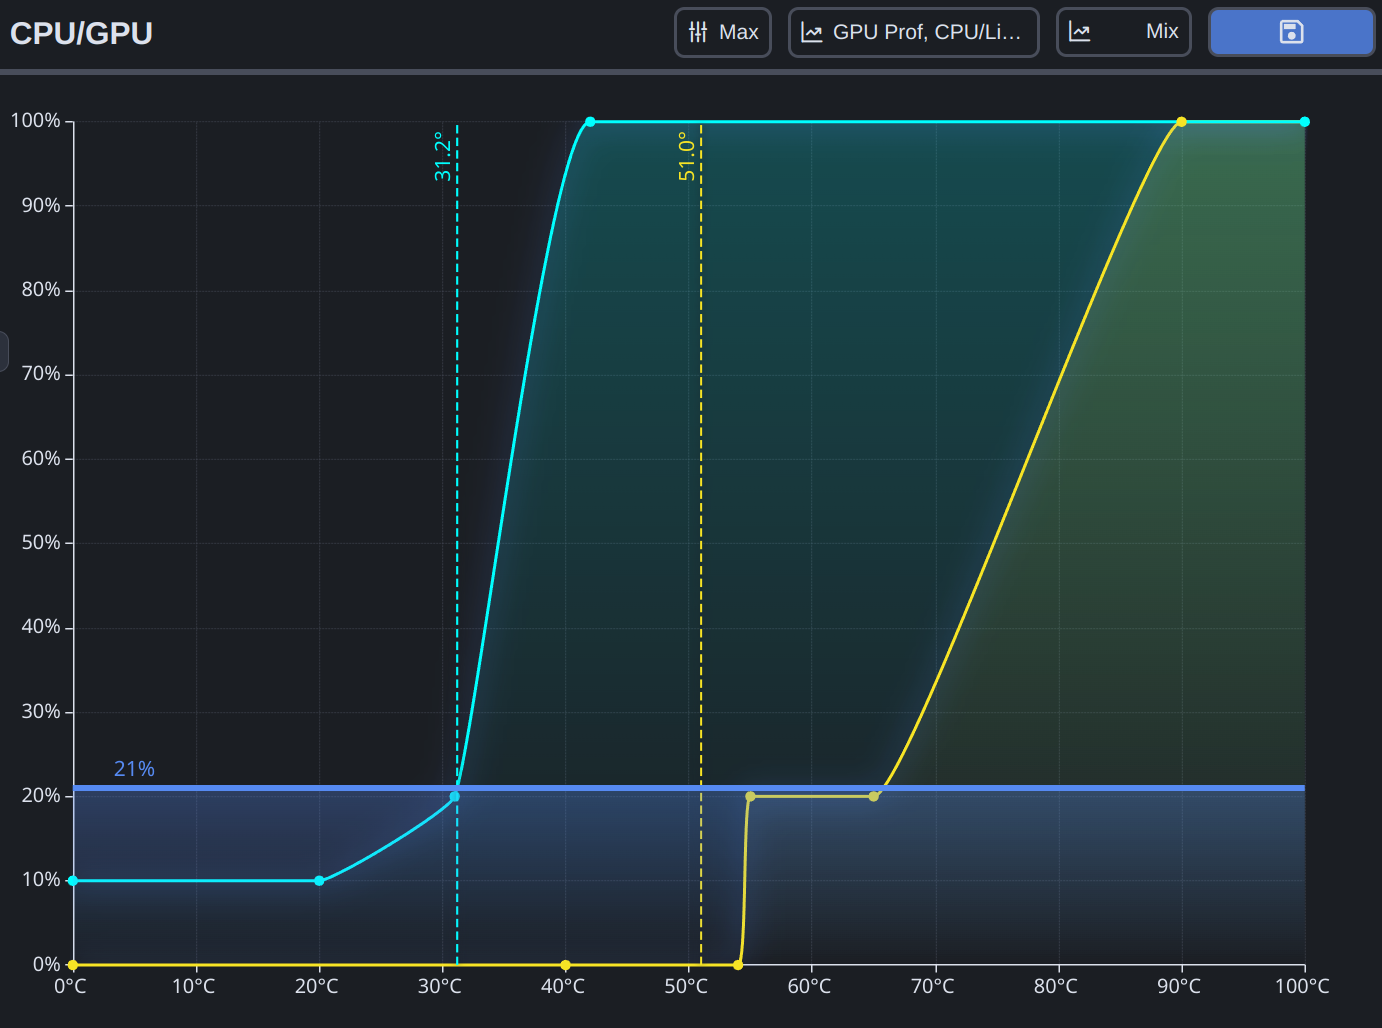Viewport: 1382px width, 1028px height.
Task: Click the yellow 51.0° temperature marker label
Action: tap(686, 157)
